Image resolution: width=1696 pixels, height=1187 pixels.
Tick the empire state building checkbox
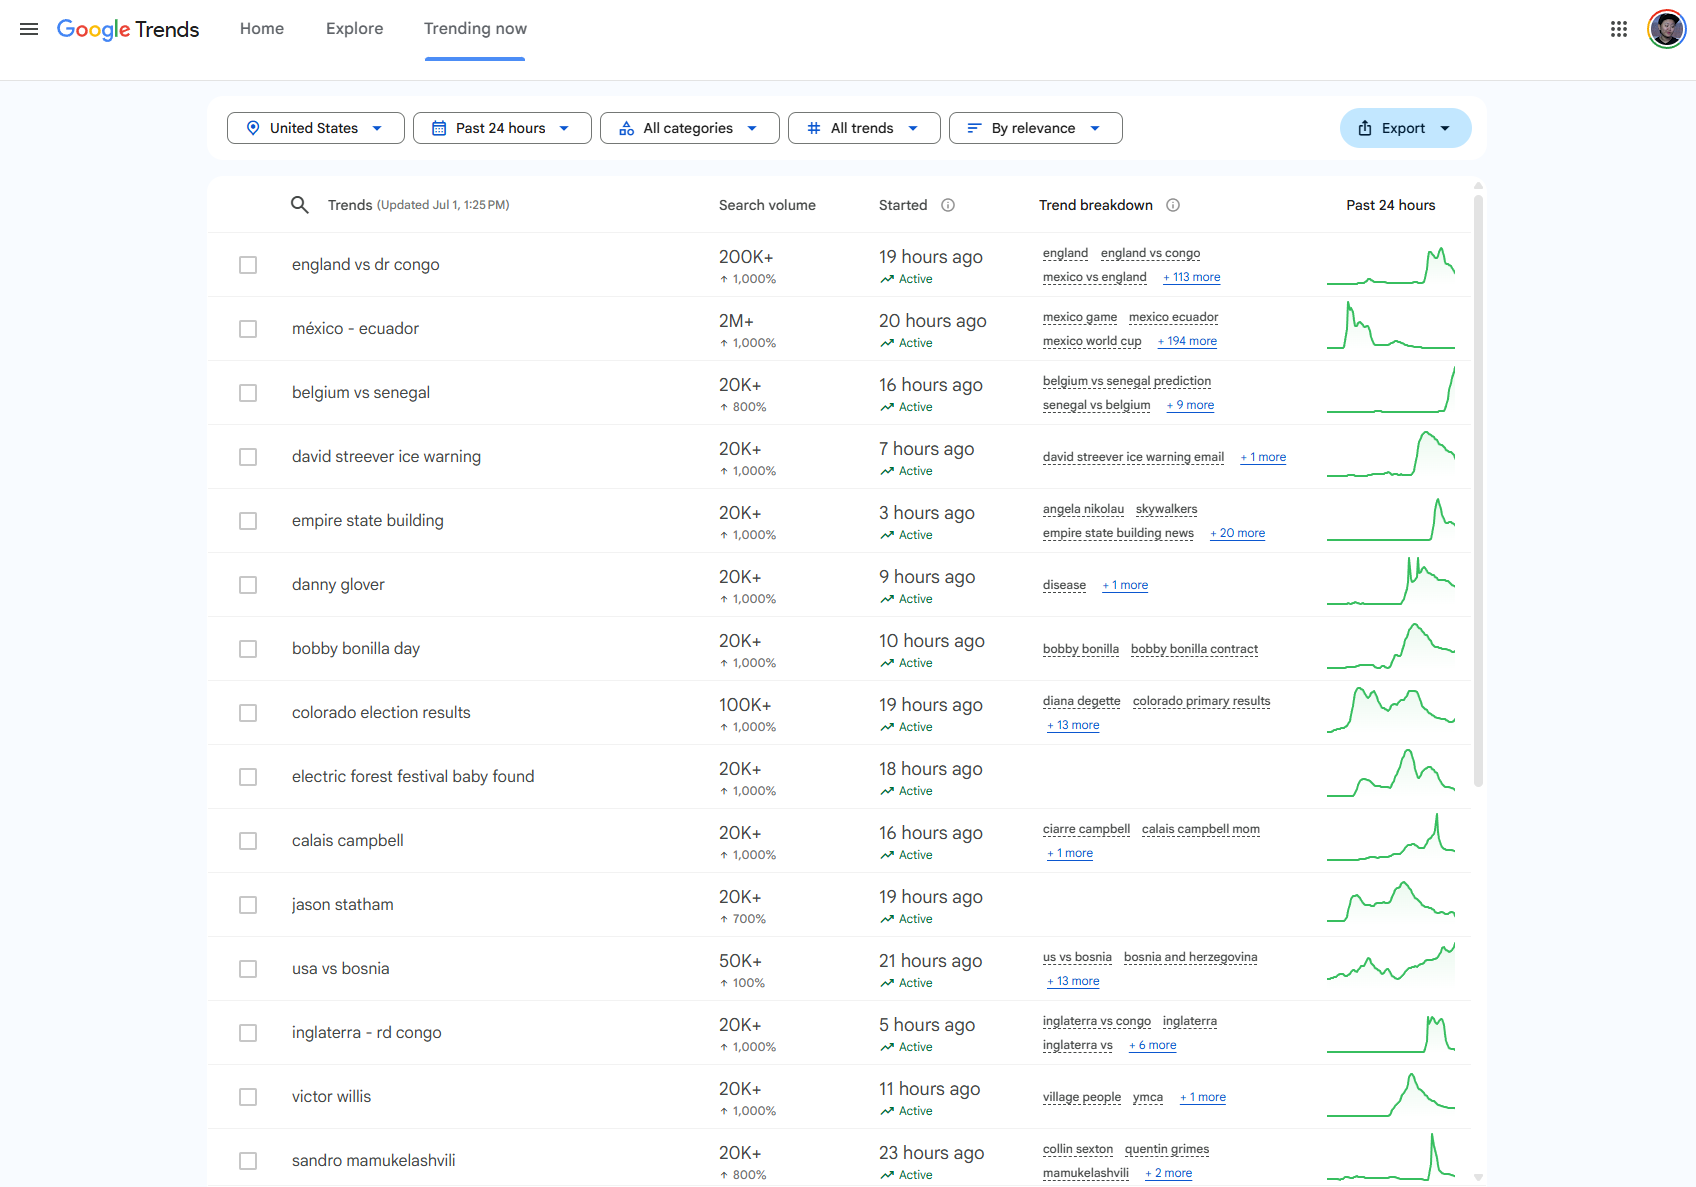click(x=248, y=521)
